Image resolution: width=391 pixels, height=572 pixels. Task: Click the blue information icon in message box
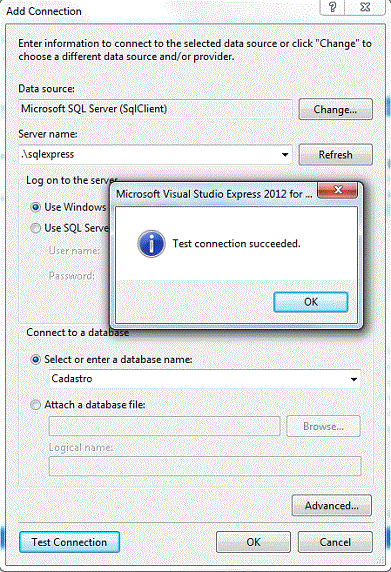tap(151, 244)
